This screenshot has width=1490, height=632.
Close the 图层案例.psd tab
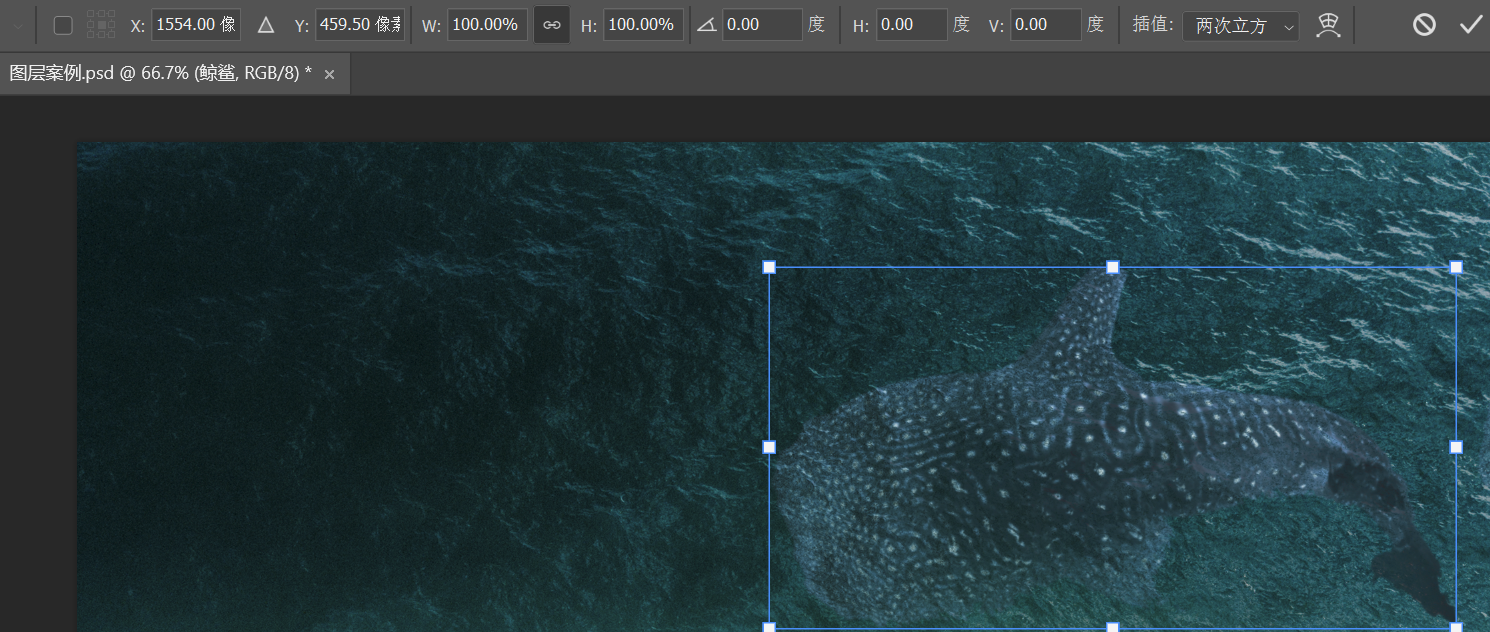329,75
